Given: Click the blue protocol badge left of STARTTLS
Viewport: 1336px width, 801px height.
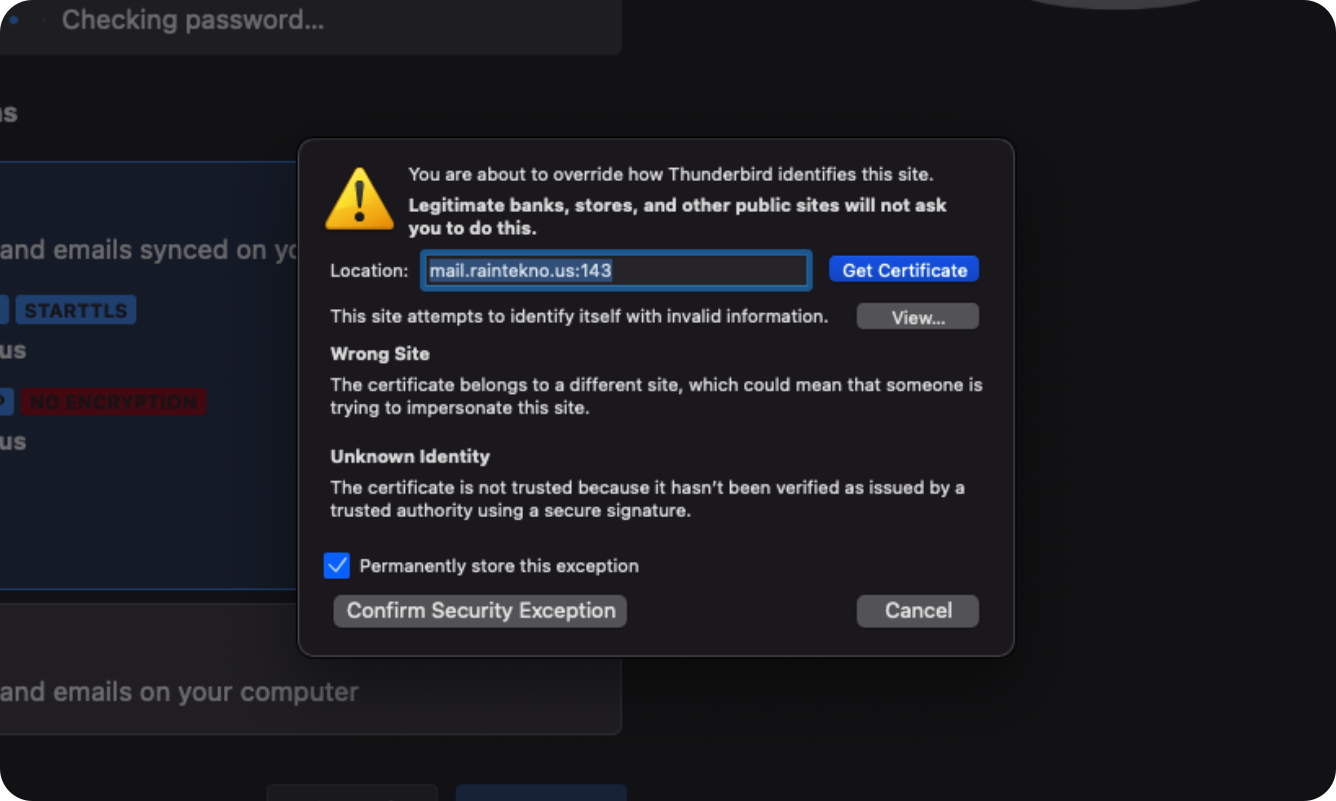Looking at the screenshot, I should tap(4, 310).
